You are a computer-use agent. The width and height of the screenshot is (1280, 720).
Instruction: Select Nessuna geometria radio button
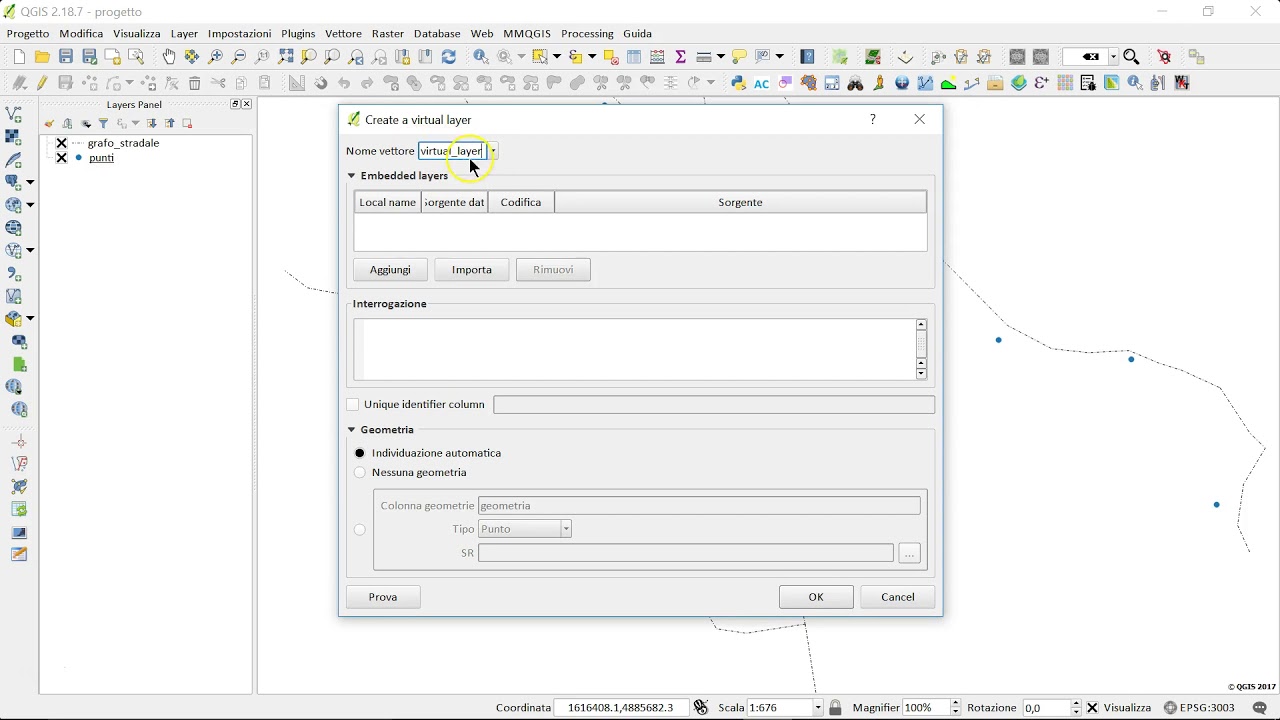click(x=360, y=473)
